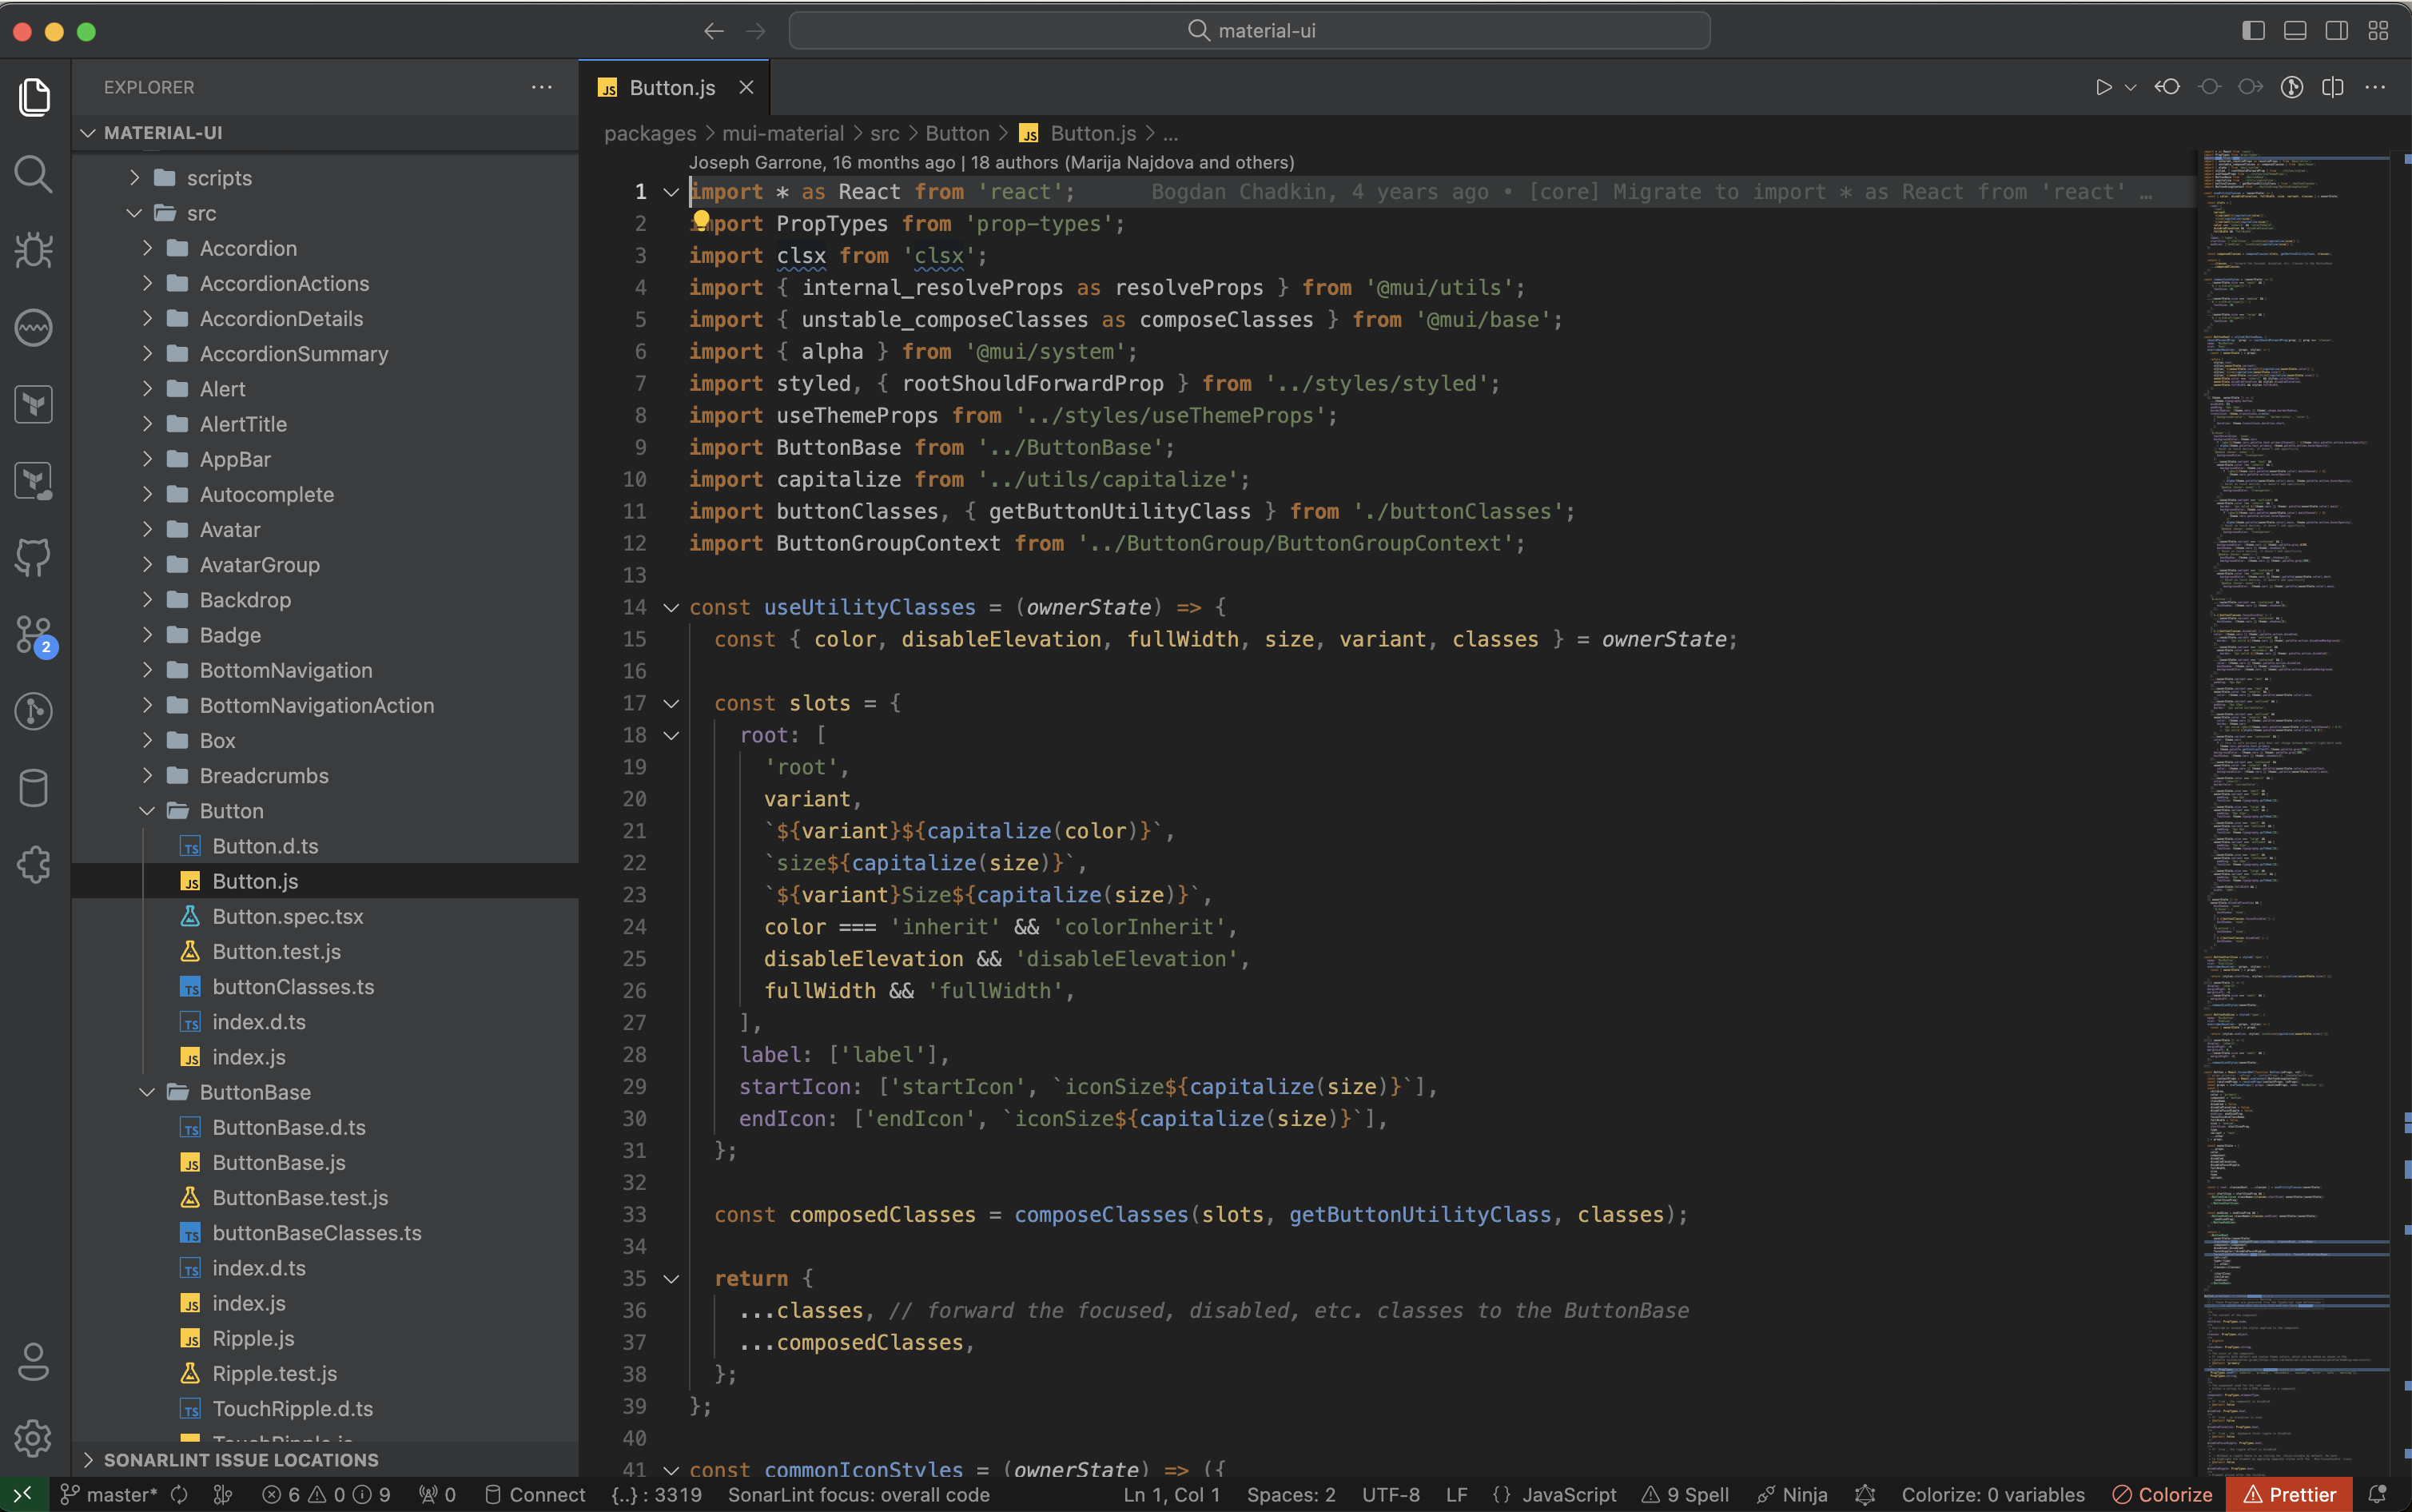
Task: Collapse the src folder
Action: point(135,213)
